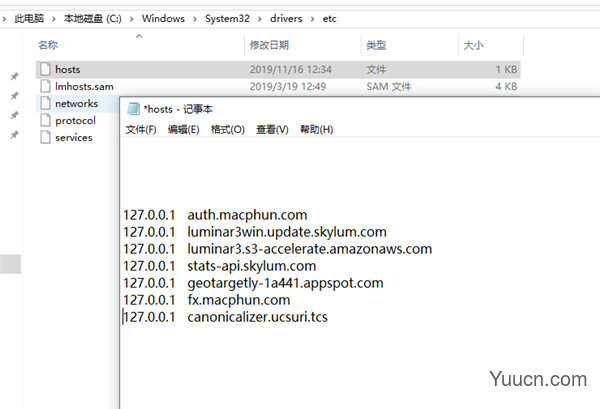Viewport: 600px width, 409px height.
Task: Open the 文件(F) menu in Notepad
Action: [x=141, y=130]
